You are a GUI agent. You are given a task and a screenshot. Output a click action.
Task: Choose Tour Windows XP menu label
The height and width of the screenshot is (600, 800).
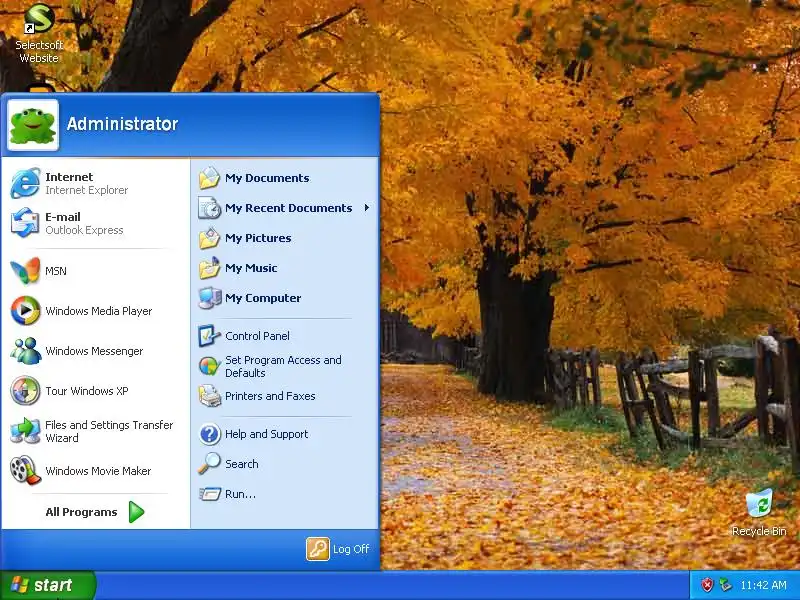point(87,391)
